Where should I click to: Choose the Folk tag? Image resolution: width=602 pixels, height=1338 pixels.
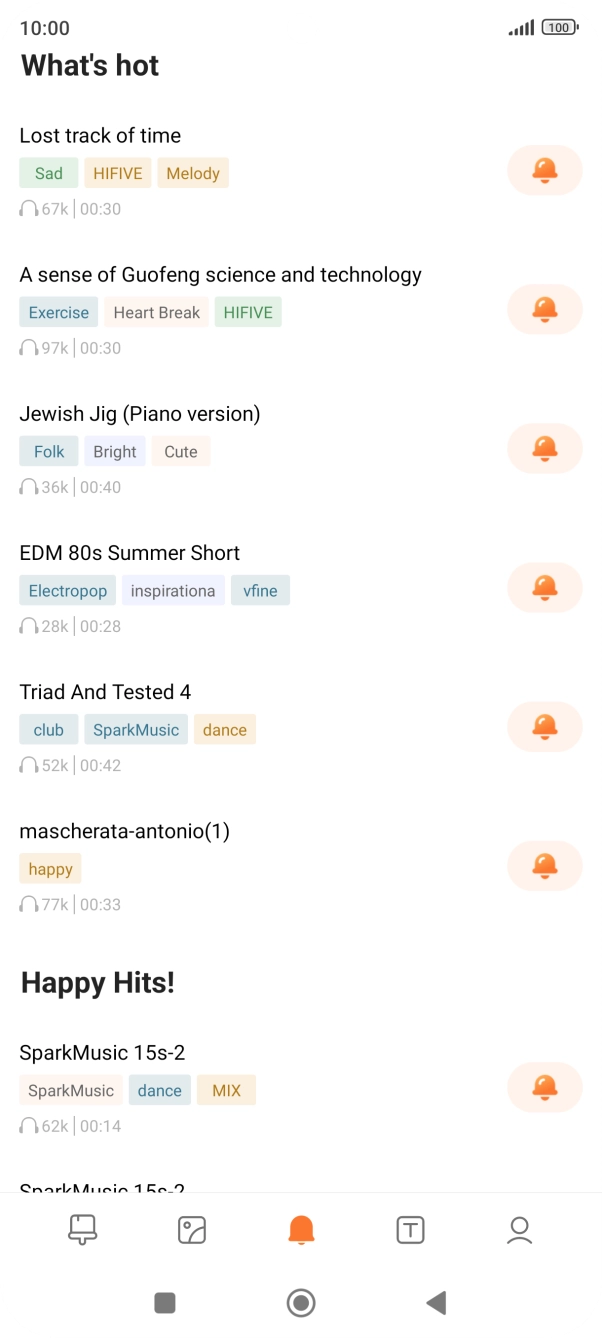click(49, 451)
